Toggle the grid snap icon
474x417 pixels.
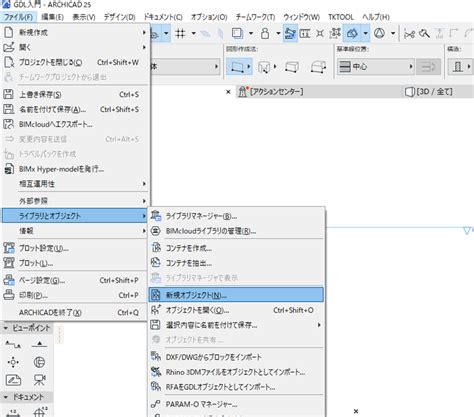(180, 33)
